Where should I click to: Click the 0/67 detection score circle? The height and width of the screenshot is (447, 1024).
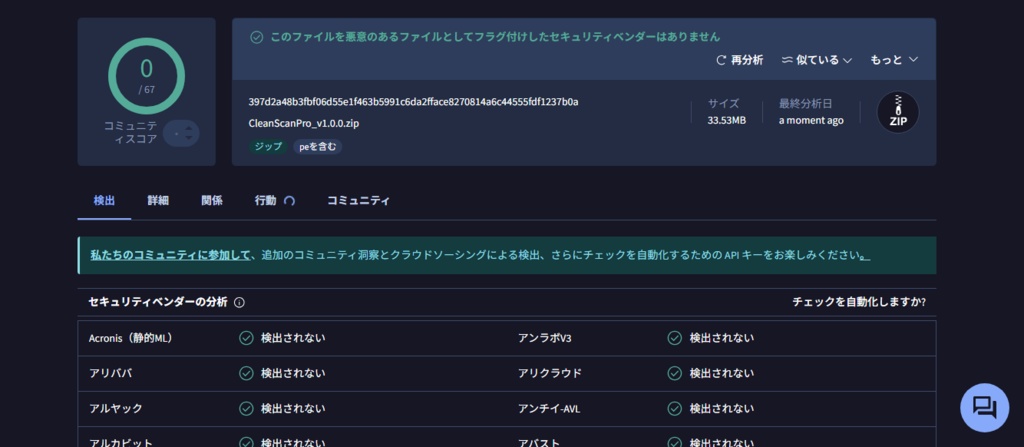pyautogui.click(x=146, y=76)
